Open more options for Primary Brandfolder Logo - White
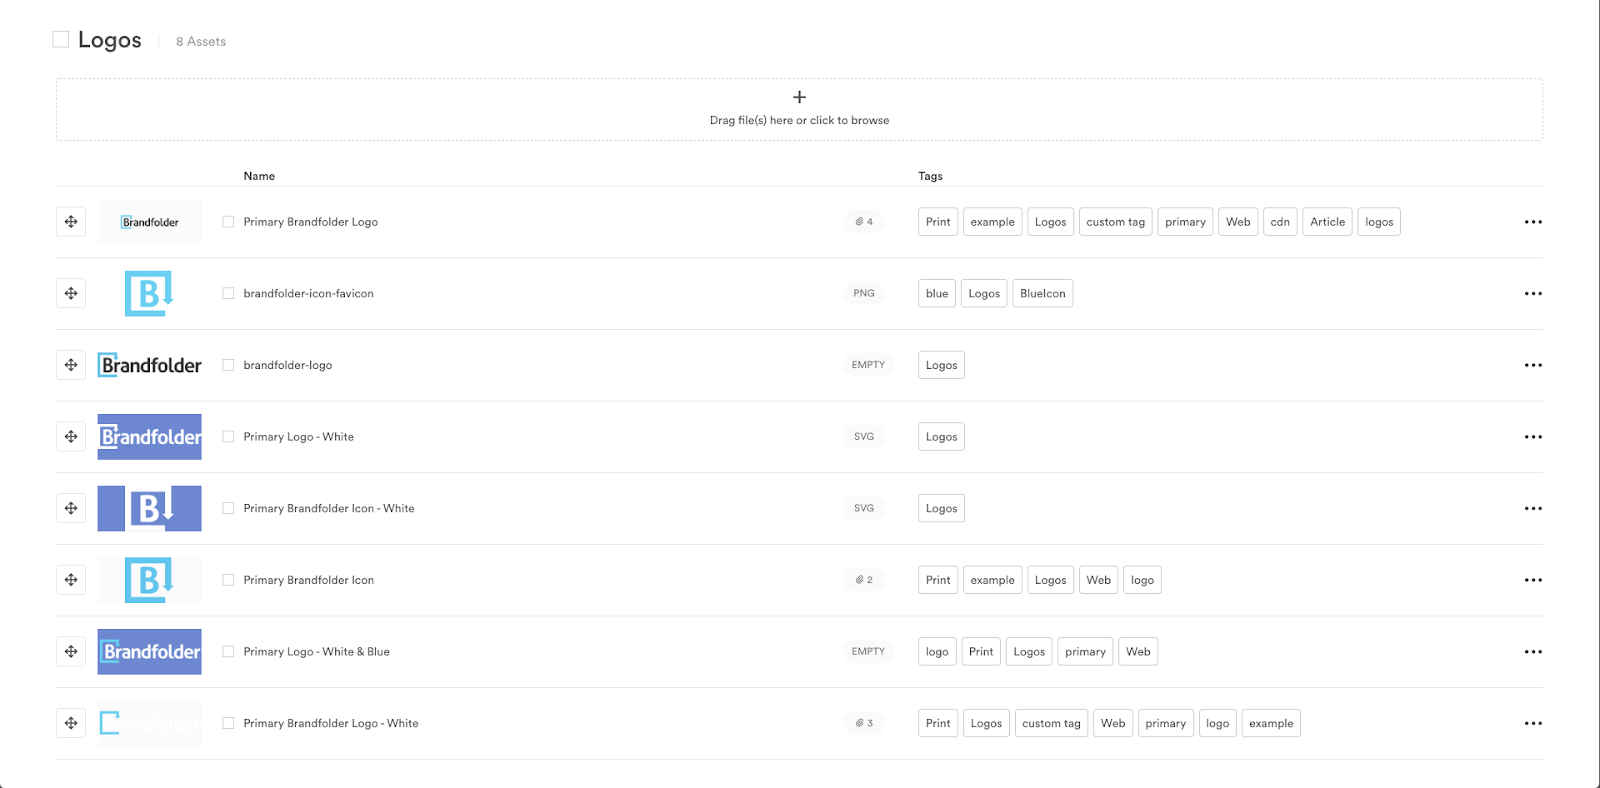 coord(1533,724)
